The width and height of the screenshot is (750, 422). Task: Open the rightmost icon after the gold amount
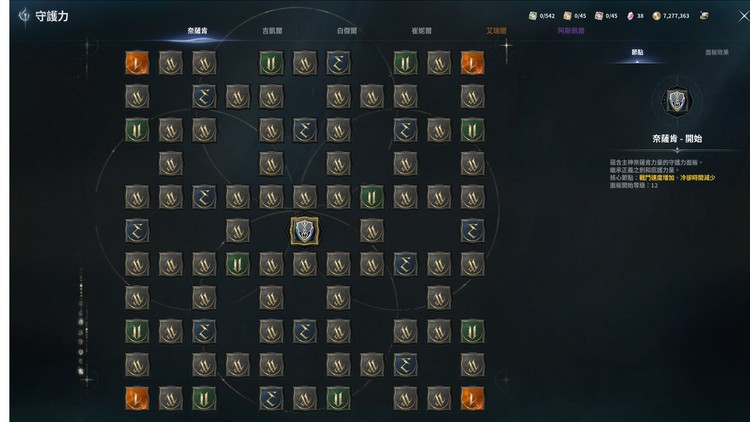point(704,16)
